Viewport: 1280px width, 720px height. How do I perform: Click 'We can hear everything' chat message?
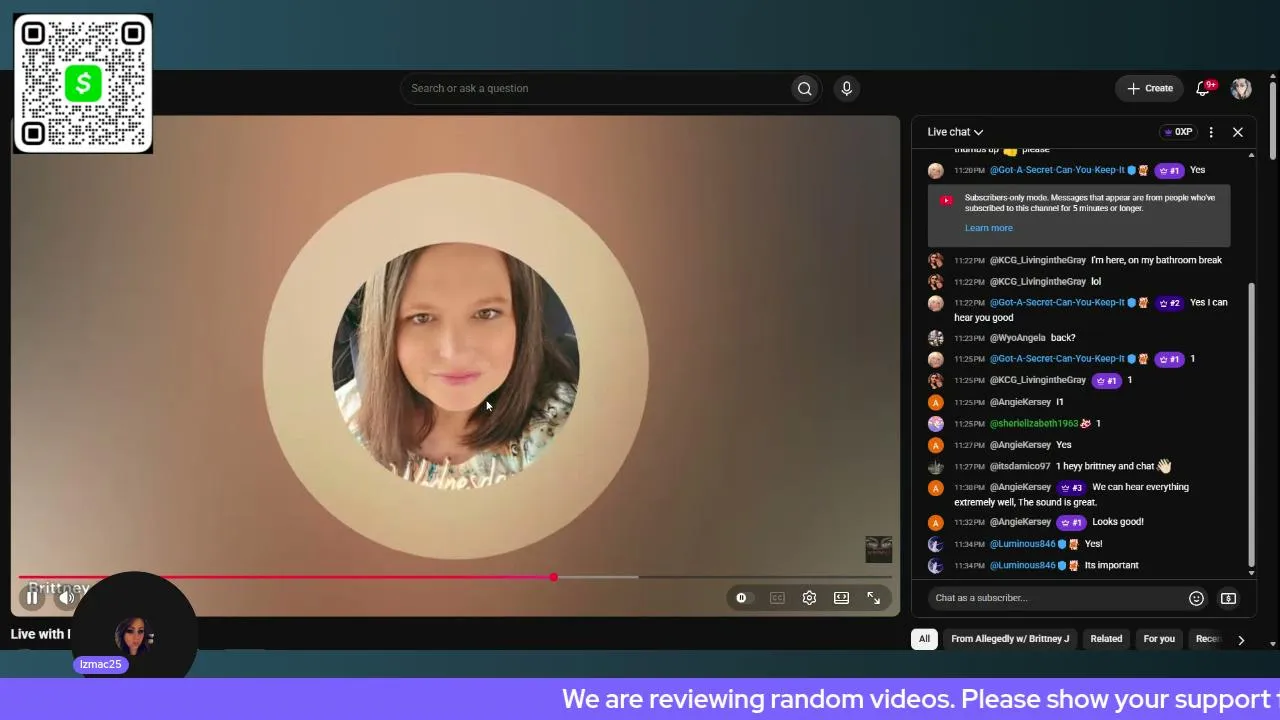(x=1071, y=494)
